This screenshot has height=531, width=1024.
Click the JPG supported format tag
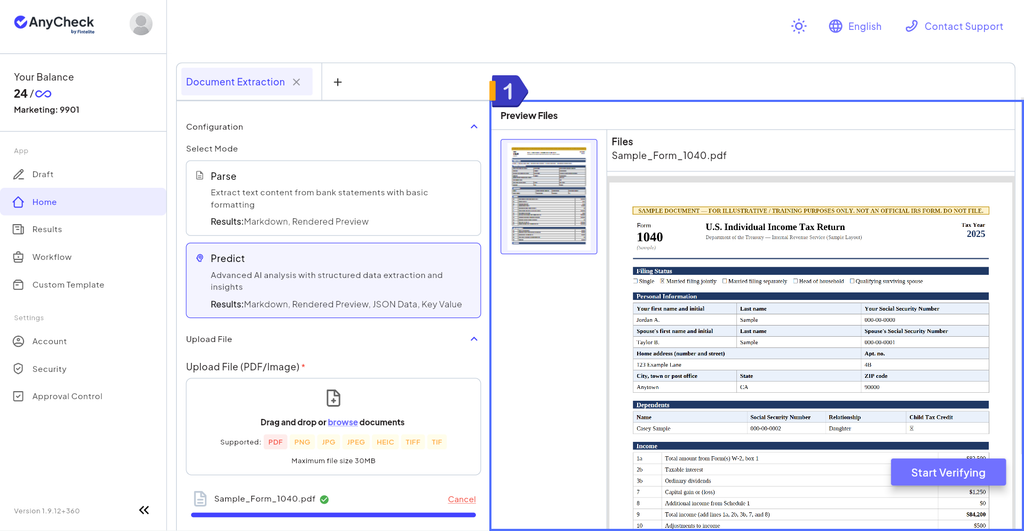pos(328,442)
